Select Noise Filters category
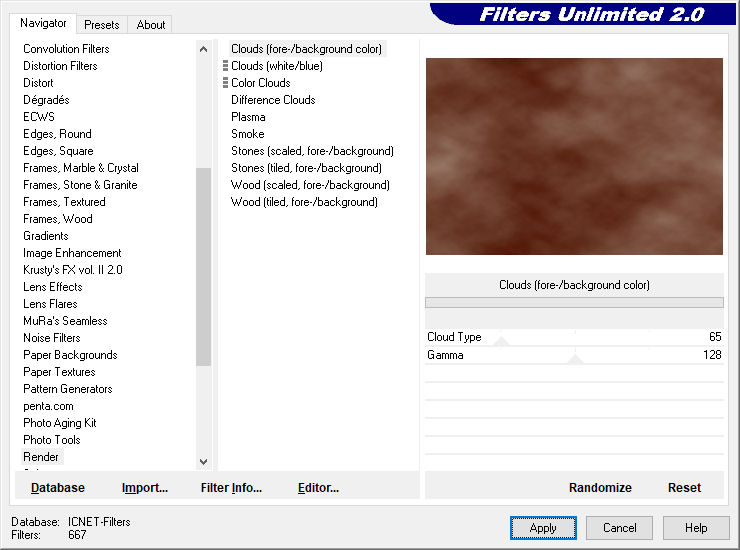This screenshot has width=740, height=550. [x=51, y=338]
